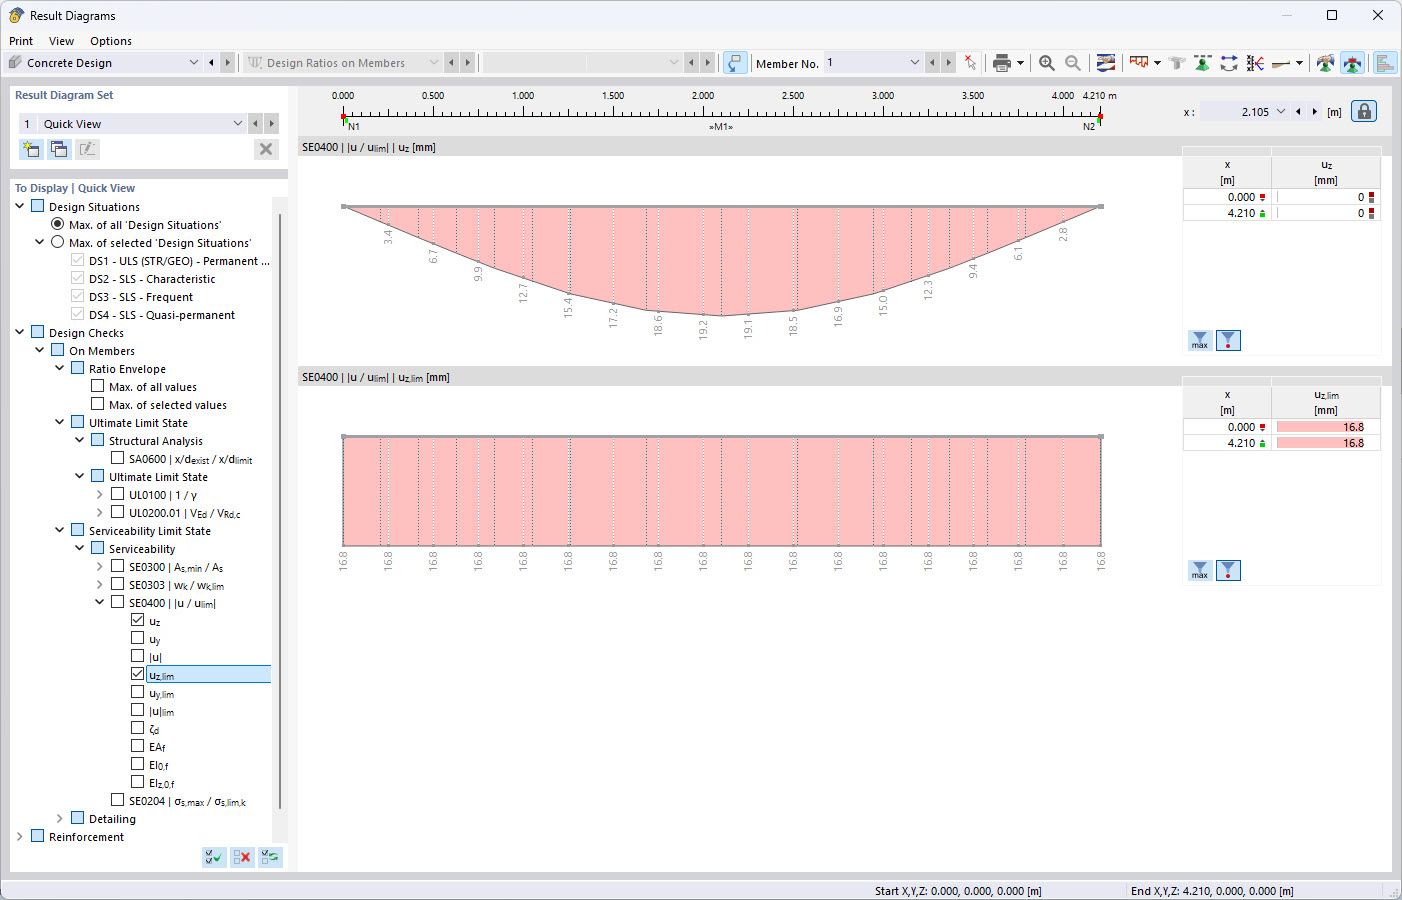1402x900 pixels.
Task: Open the Member No. dropdown
Action: [914, 63]
